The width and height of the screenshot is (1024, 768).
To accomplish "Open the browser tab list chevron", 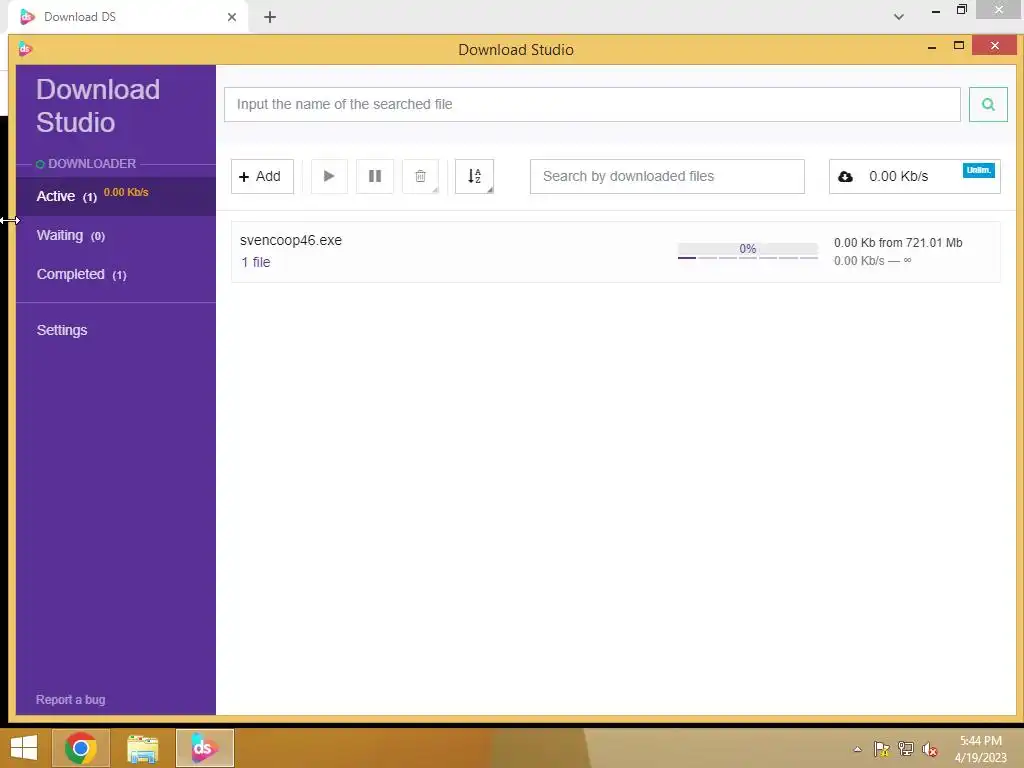I will [899, 17].
